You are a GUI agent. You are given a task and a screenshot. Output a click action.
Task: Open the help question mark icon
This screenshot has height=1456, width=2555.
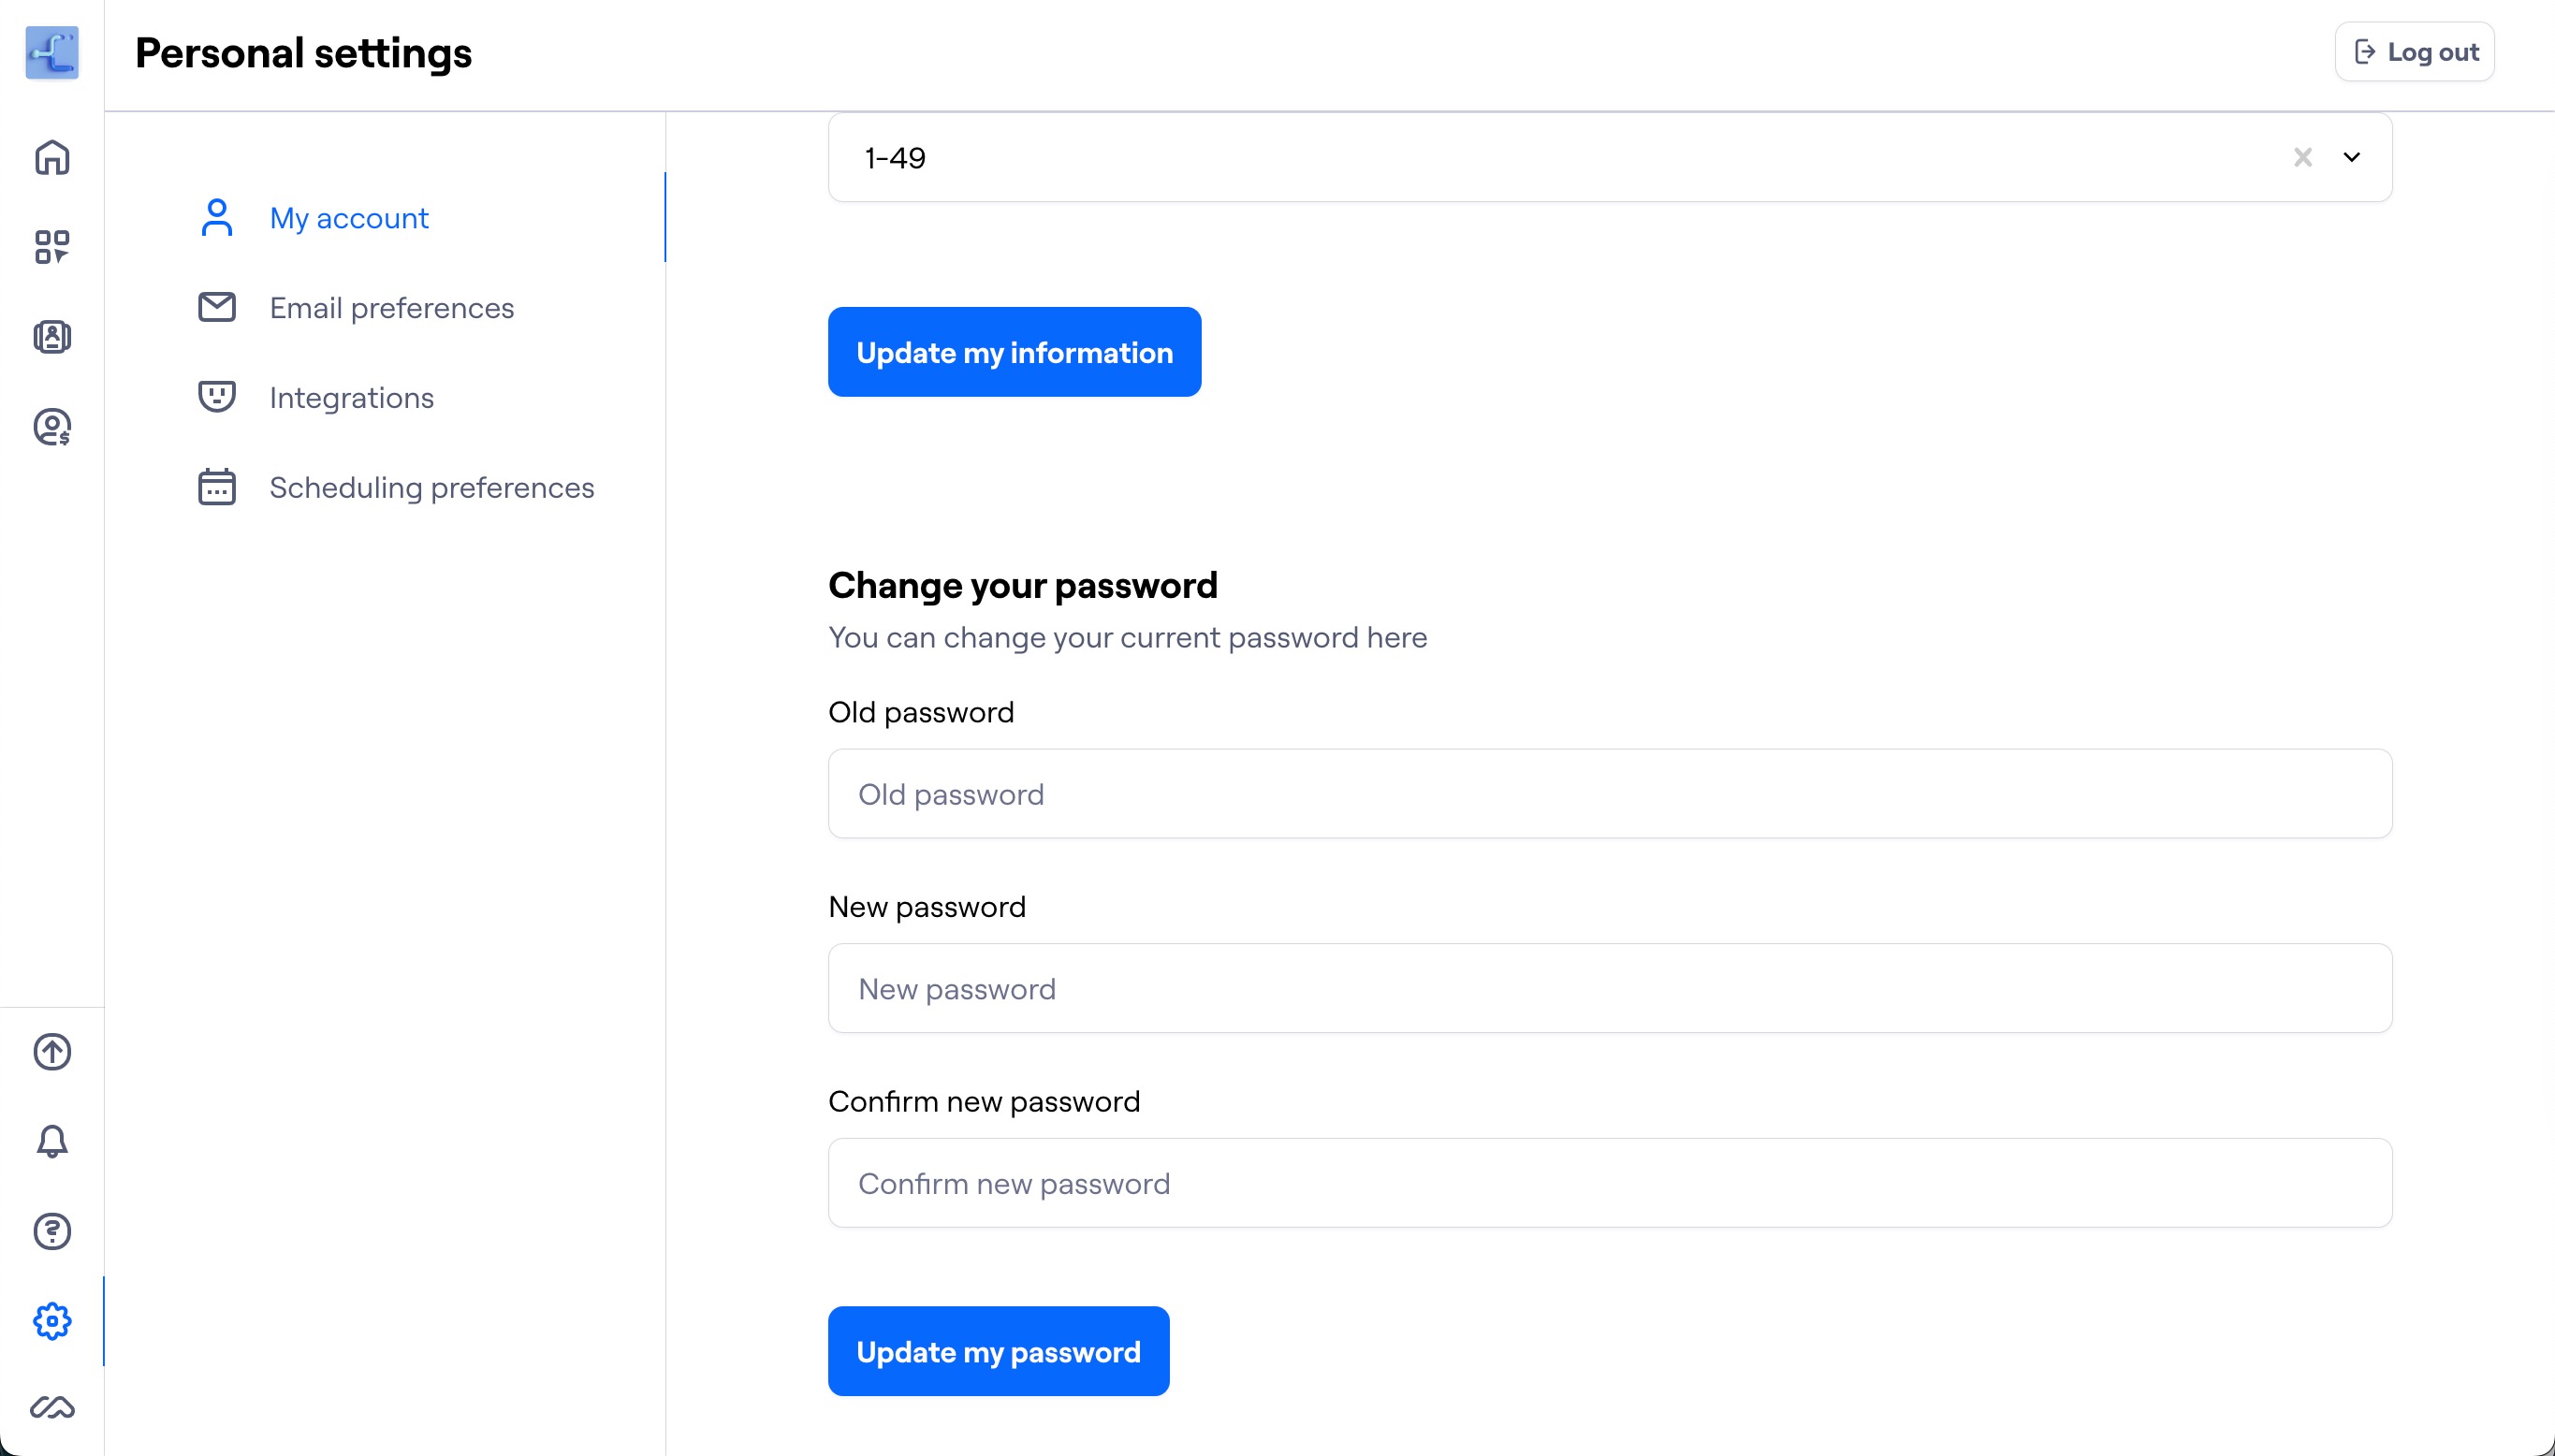point(52,1231)
